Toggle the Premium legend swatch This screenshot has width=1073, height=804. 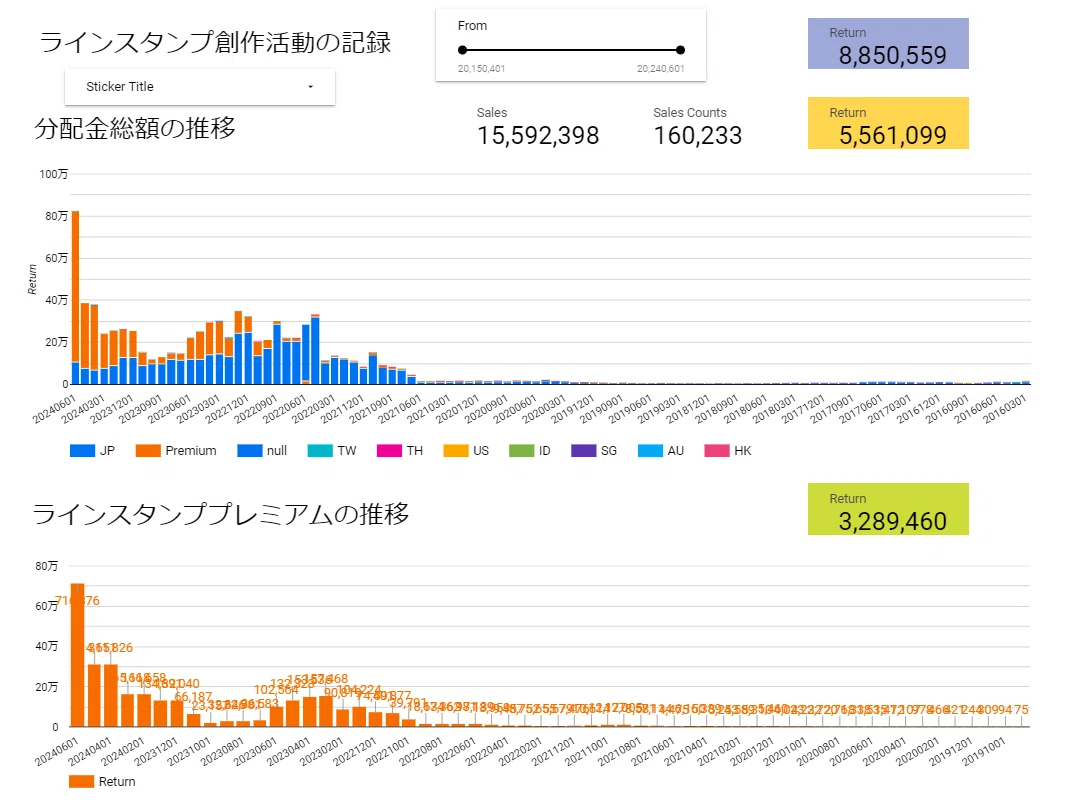pyautogui.click(x=148, y=450)
